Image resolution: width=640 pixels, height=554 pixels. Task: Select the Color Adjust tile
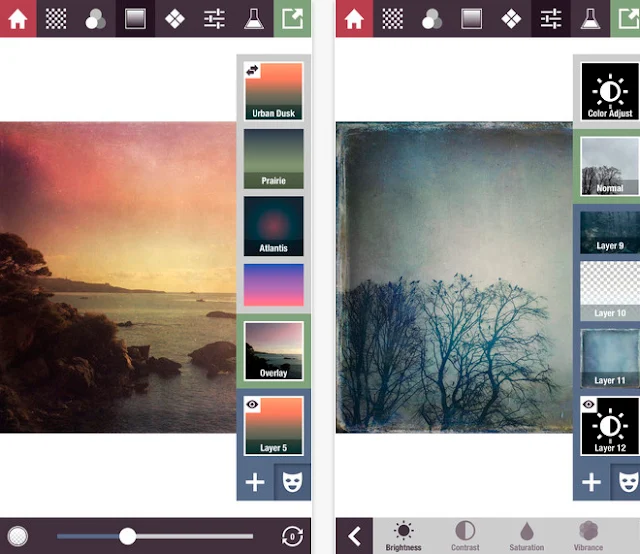pyautogui.click(x=610, y=91)
